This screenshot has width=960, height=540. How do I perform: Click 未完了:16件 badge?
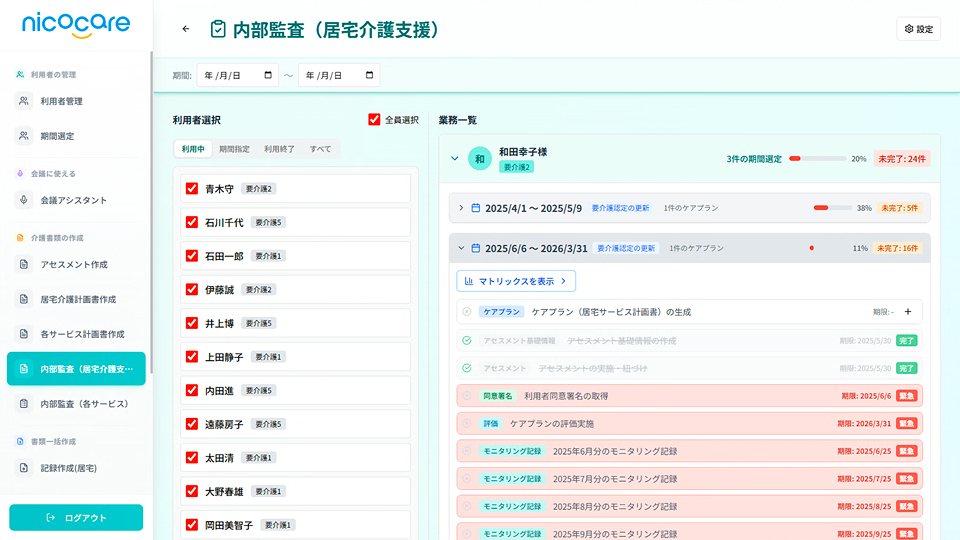point(898,248)
